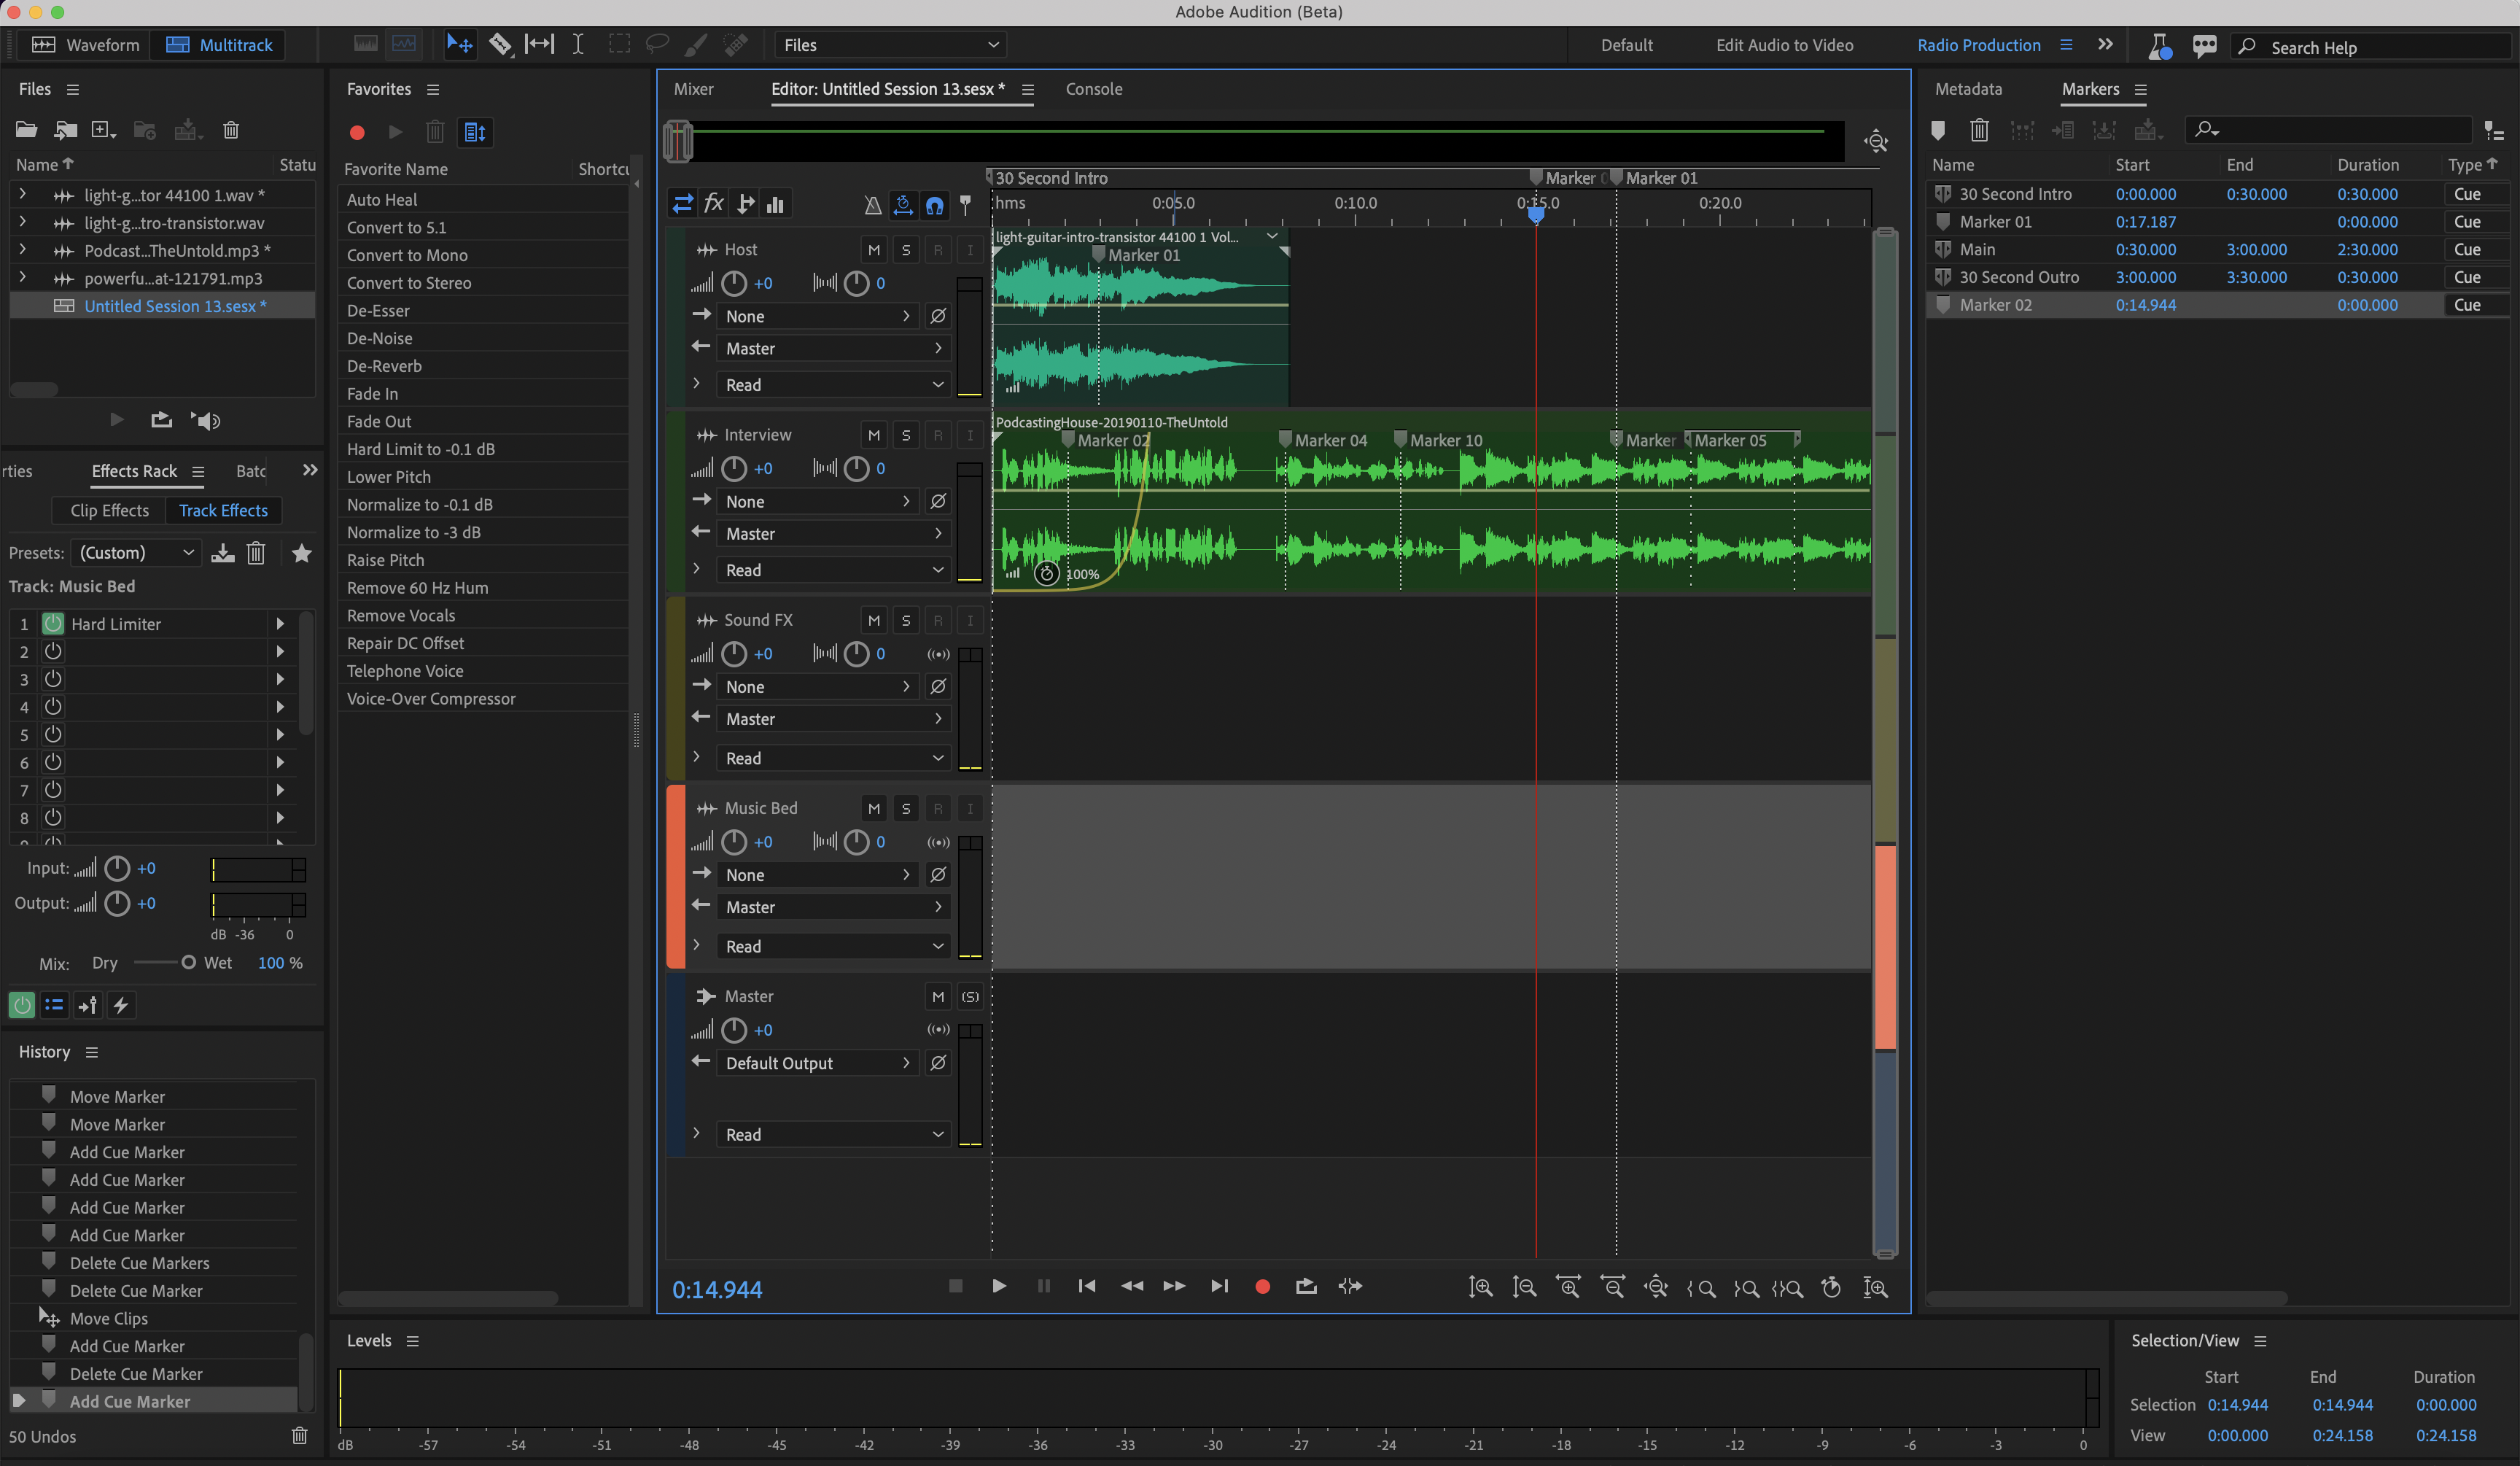
Task: Click the Track Effects button
Action: click(223, 510)
